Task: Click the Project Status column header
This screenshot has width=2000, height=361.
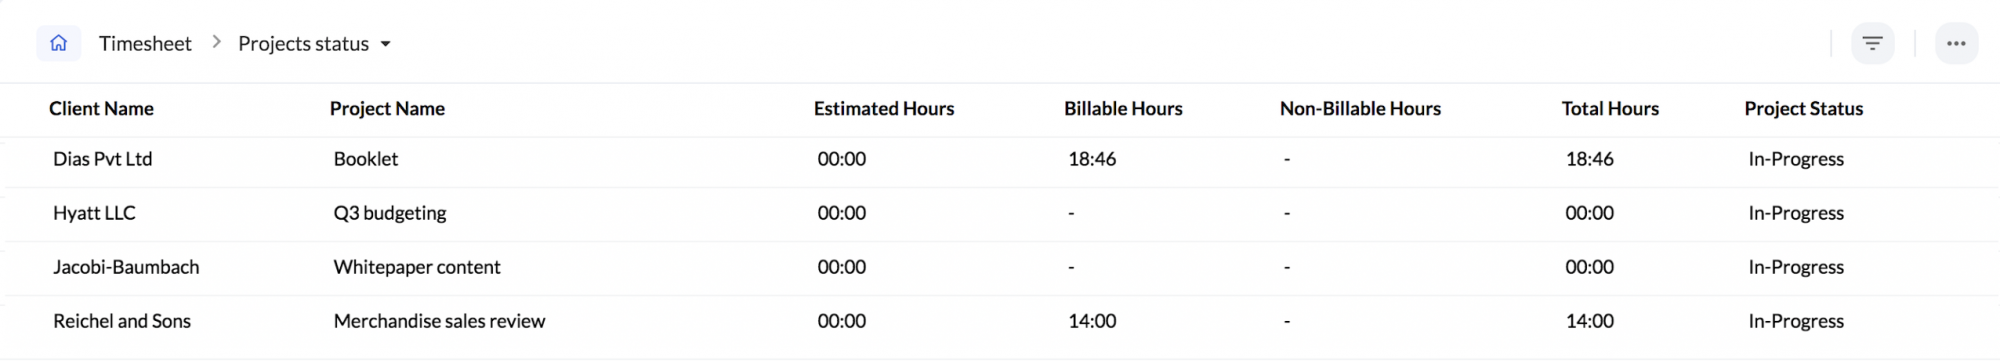Action: click(1804, 109)
